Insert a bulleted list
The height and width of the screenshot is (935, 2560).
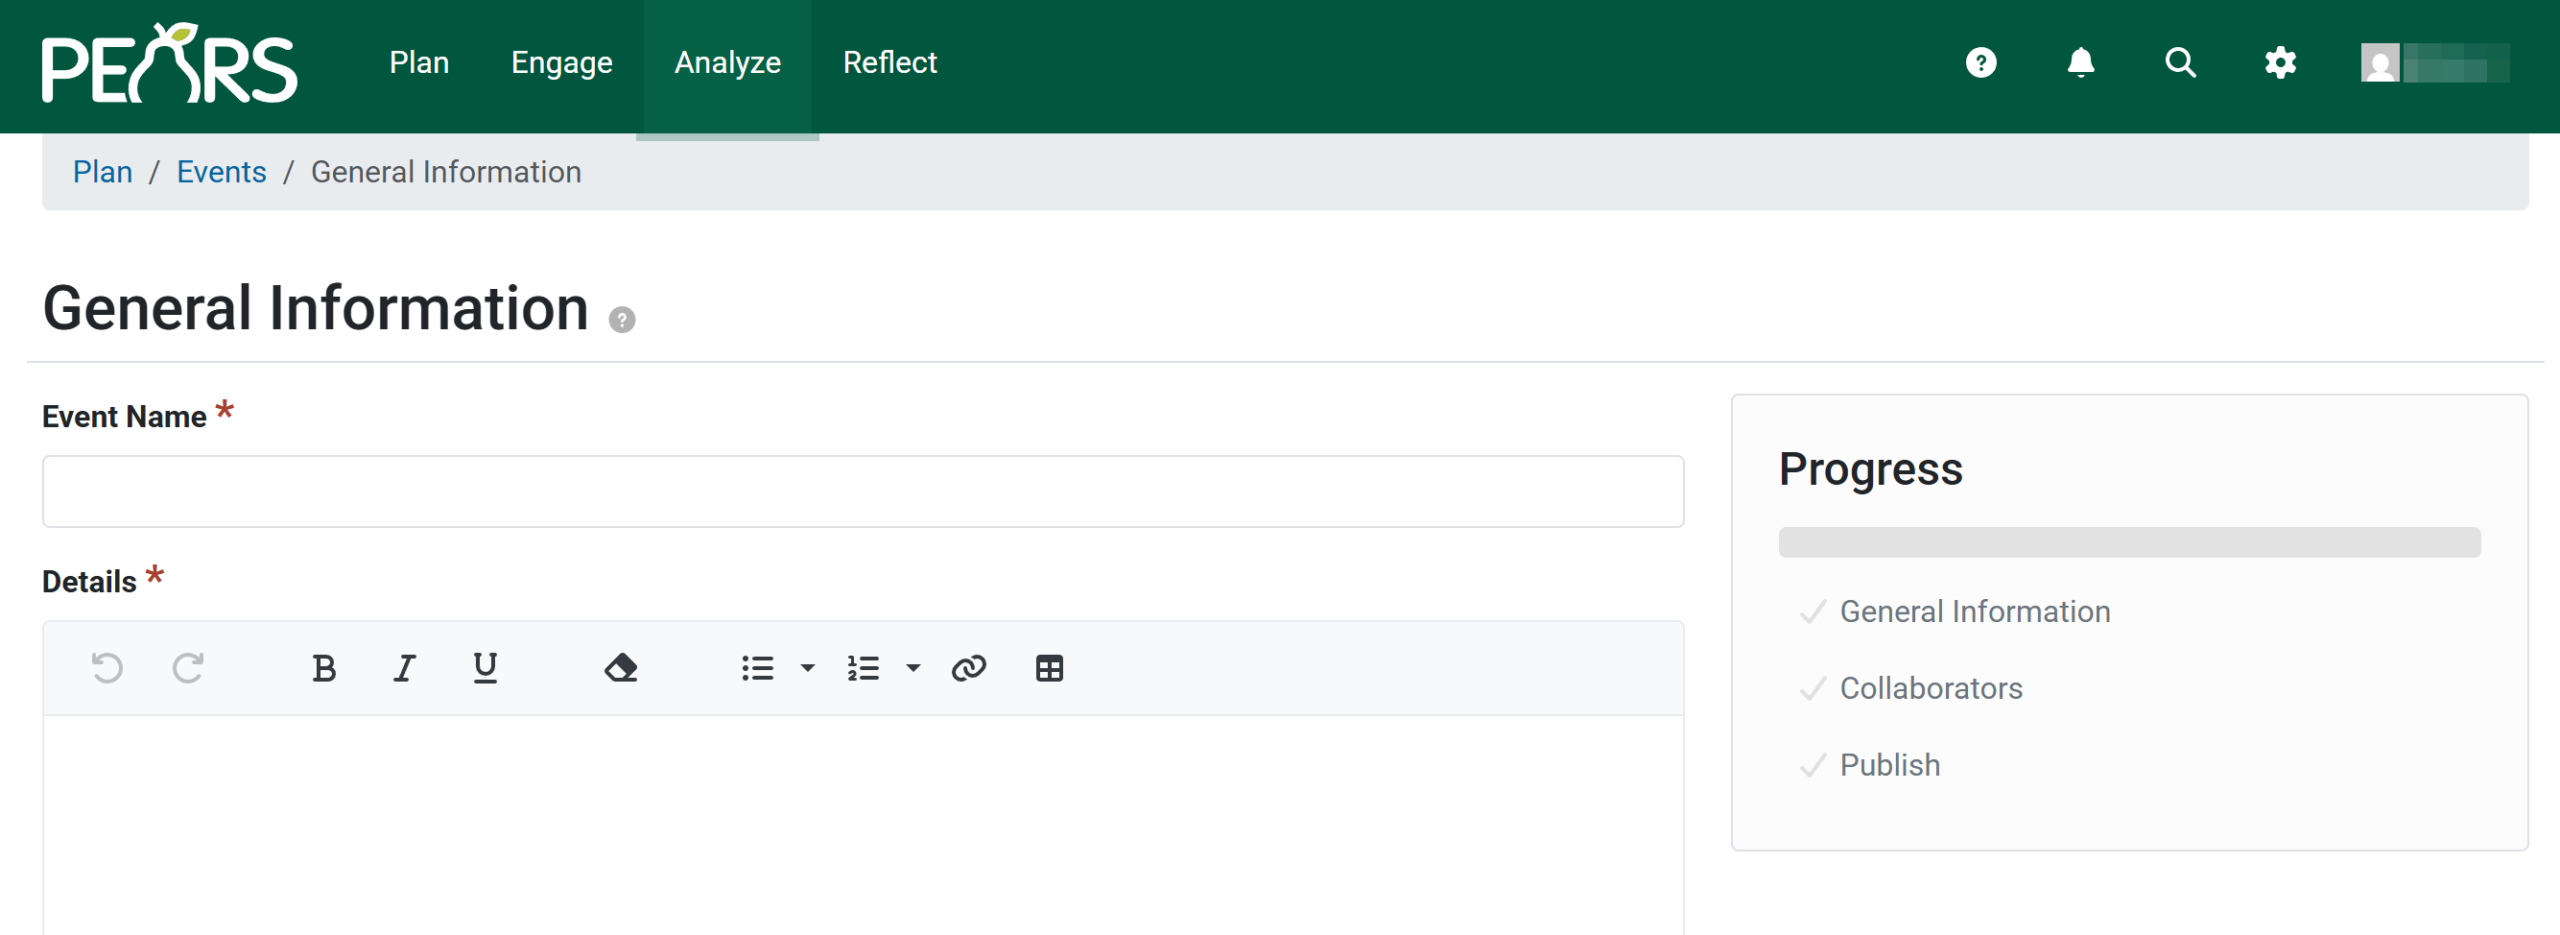click(x=757, y=668)
